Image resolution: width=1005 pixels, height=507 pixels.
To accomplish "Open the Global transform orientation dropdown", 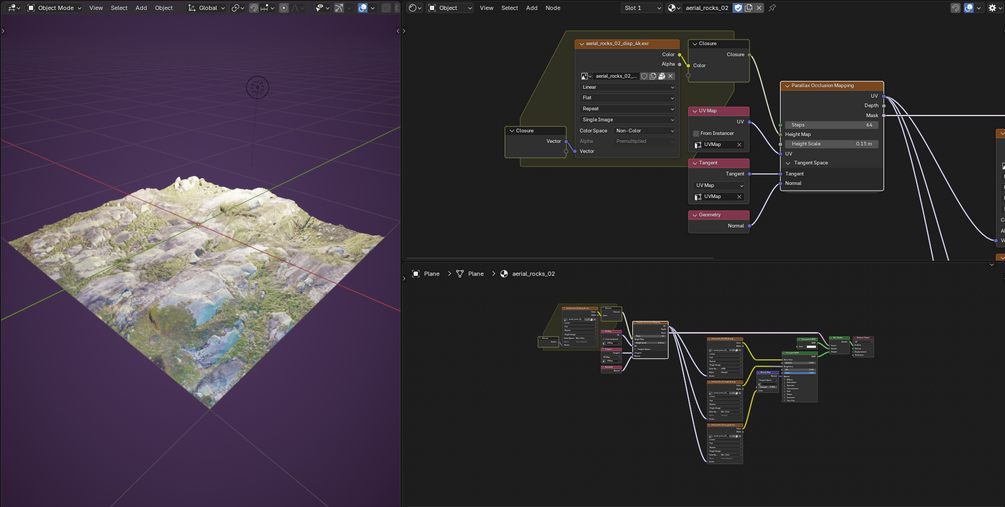I will coord(206,8).
